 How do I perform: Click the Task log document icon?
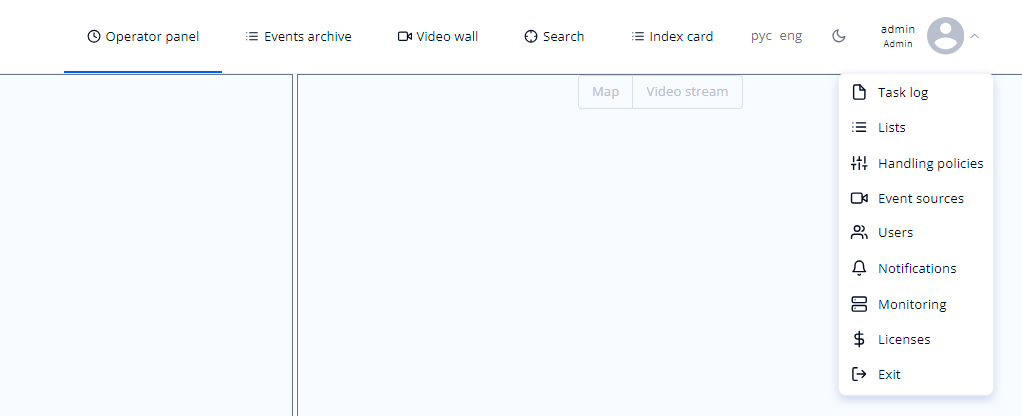859,92
